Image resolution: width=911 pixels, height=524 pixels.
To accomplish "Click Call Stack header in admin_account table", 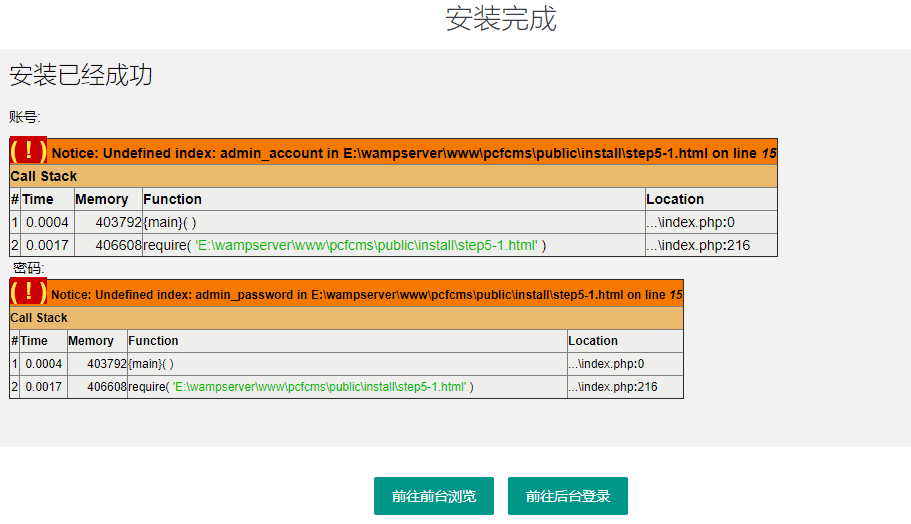I will coord(44,176).
